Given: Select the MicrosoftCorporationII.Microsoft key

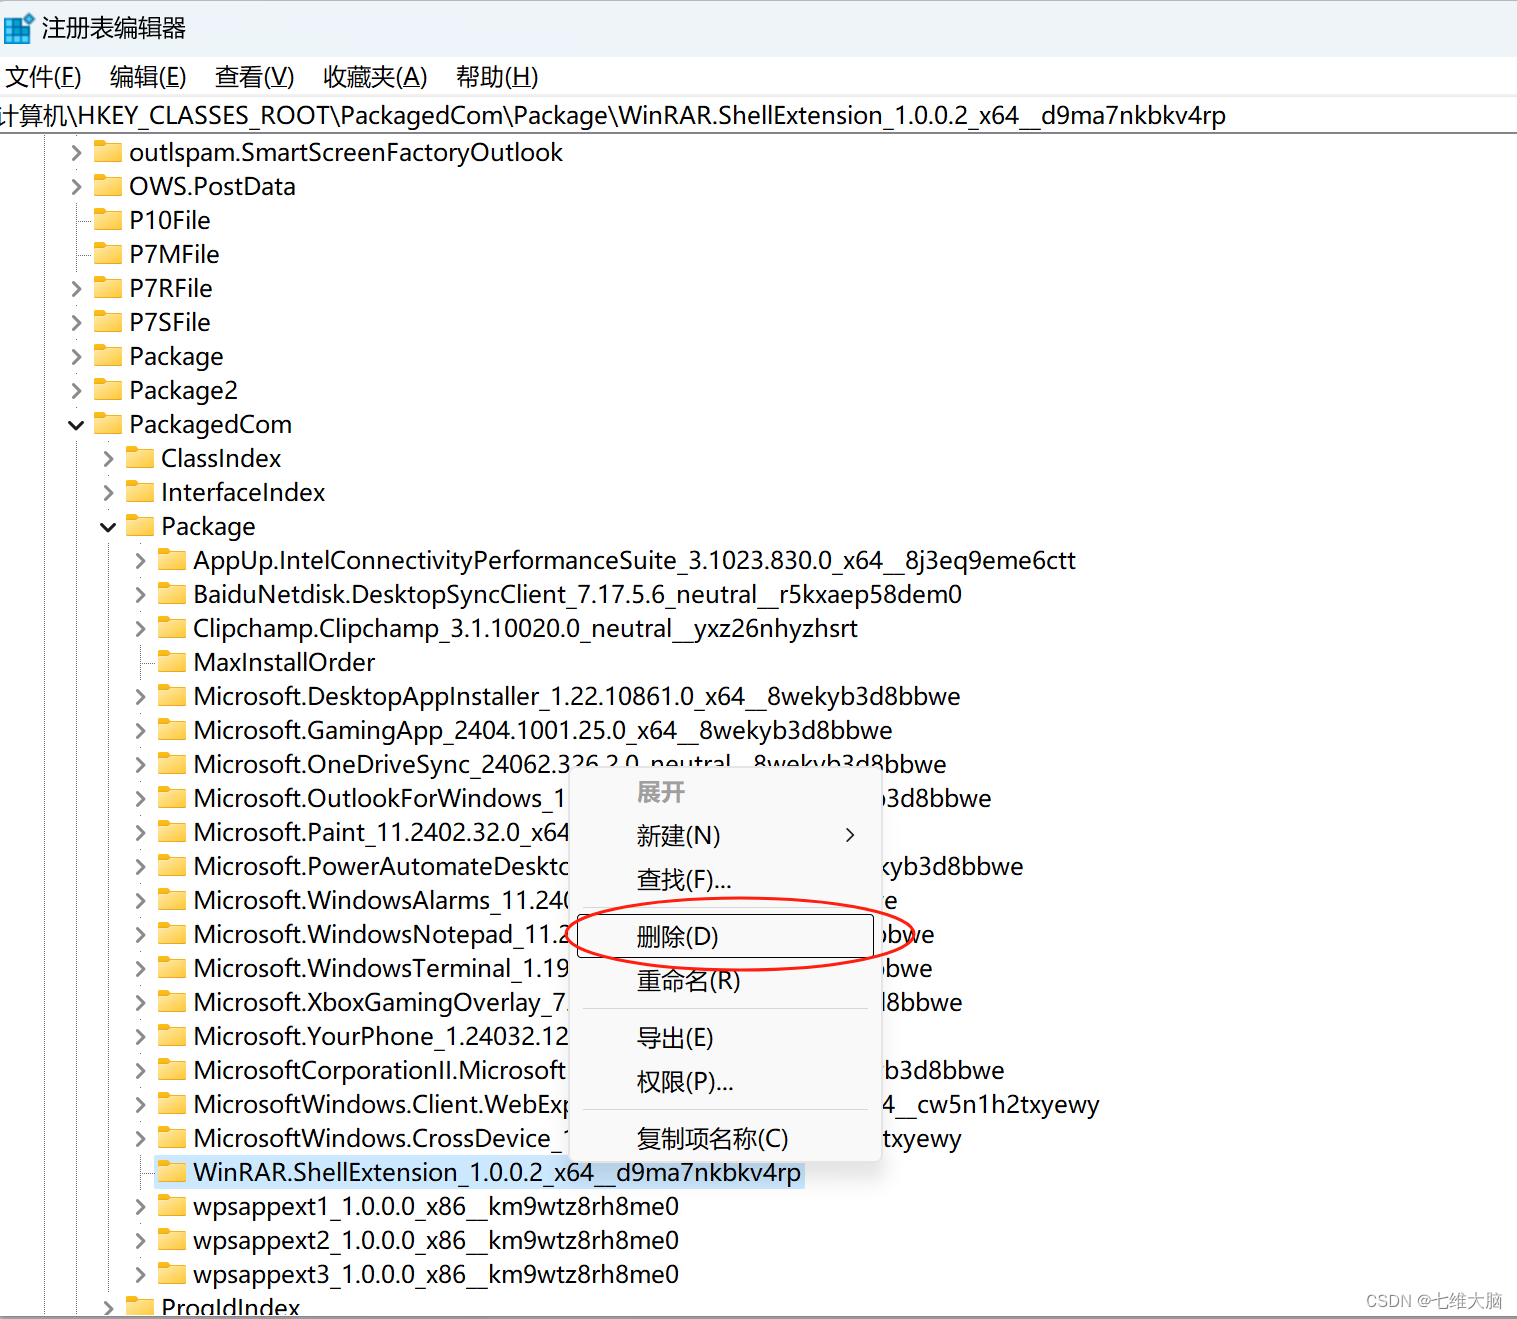Looking at the screenshot, I should 380,1070.
